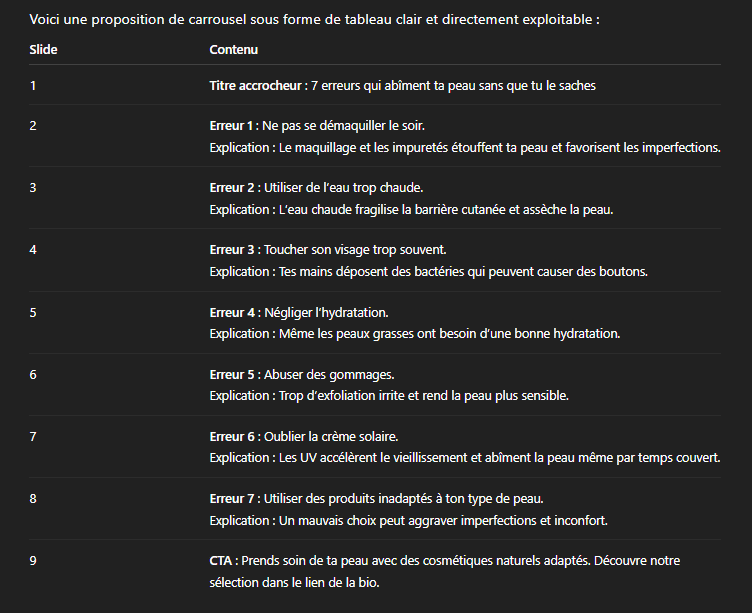Click the explanation about UV et vieillissement
The height and width of the screenshot is (613, 752).
click(464, 458)
